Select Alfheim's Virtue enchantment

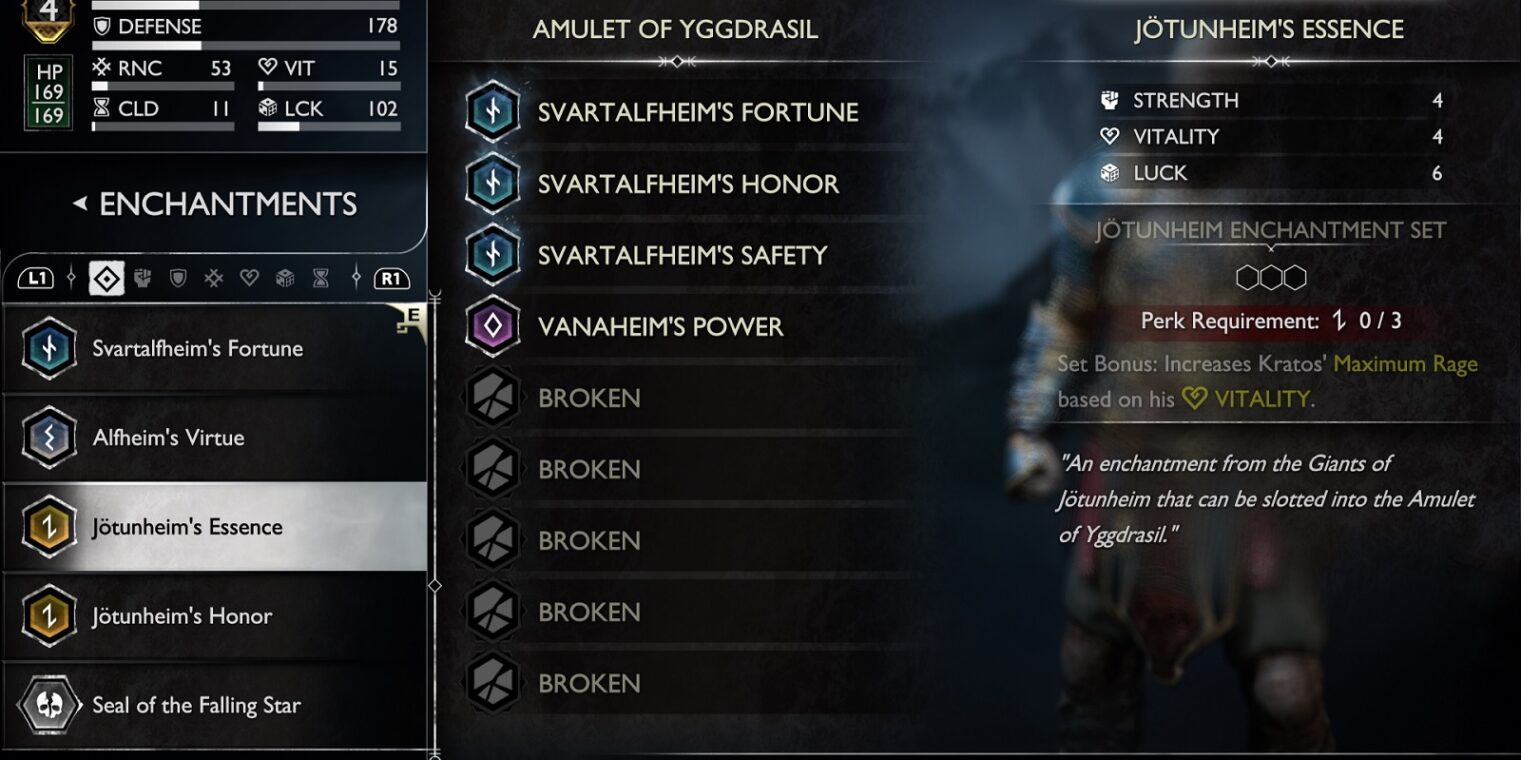coord(214,437)
